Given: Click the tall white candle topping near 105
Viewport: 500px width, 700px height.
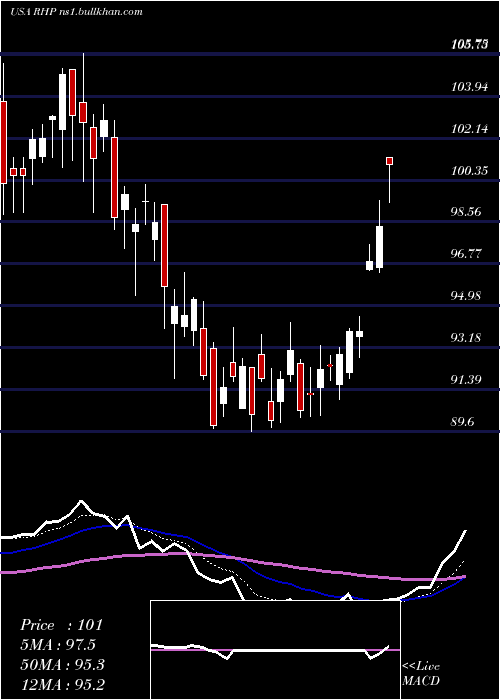Looking at the screenshot, I should pos(62,102).
